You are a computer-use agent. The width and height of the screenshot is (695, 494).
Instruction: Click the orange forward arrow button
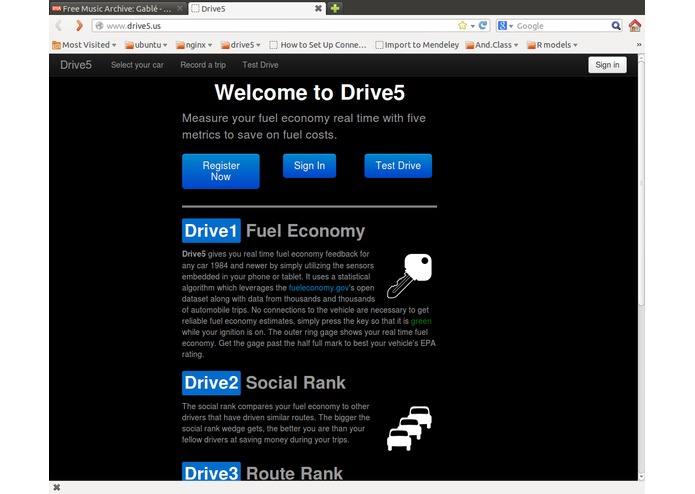click(79, 26)
